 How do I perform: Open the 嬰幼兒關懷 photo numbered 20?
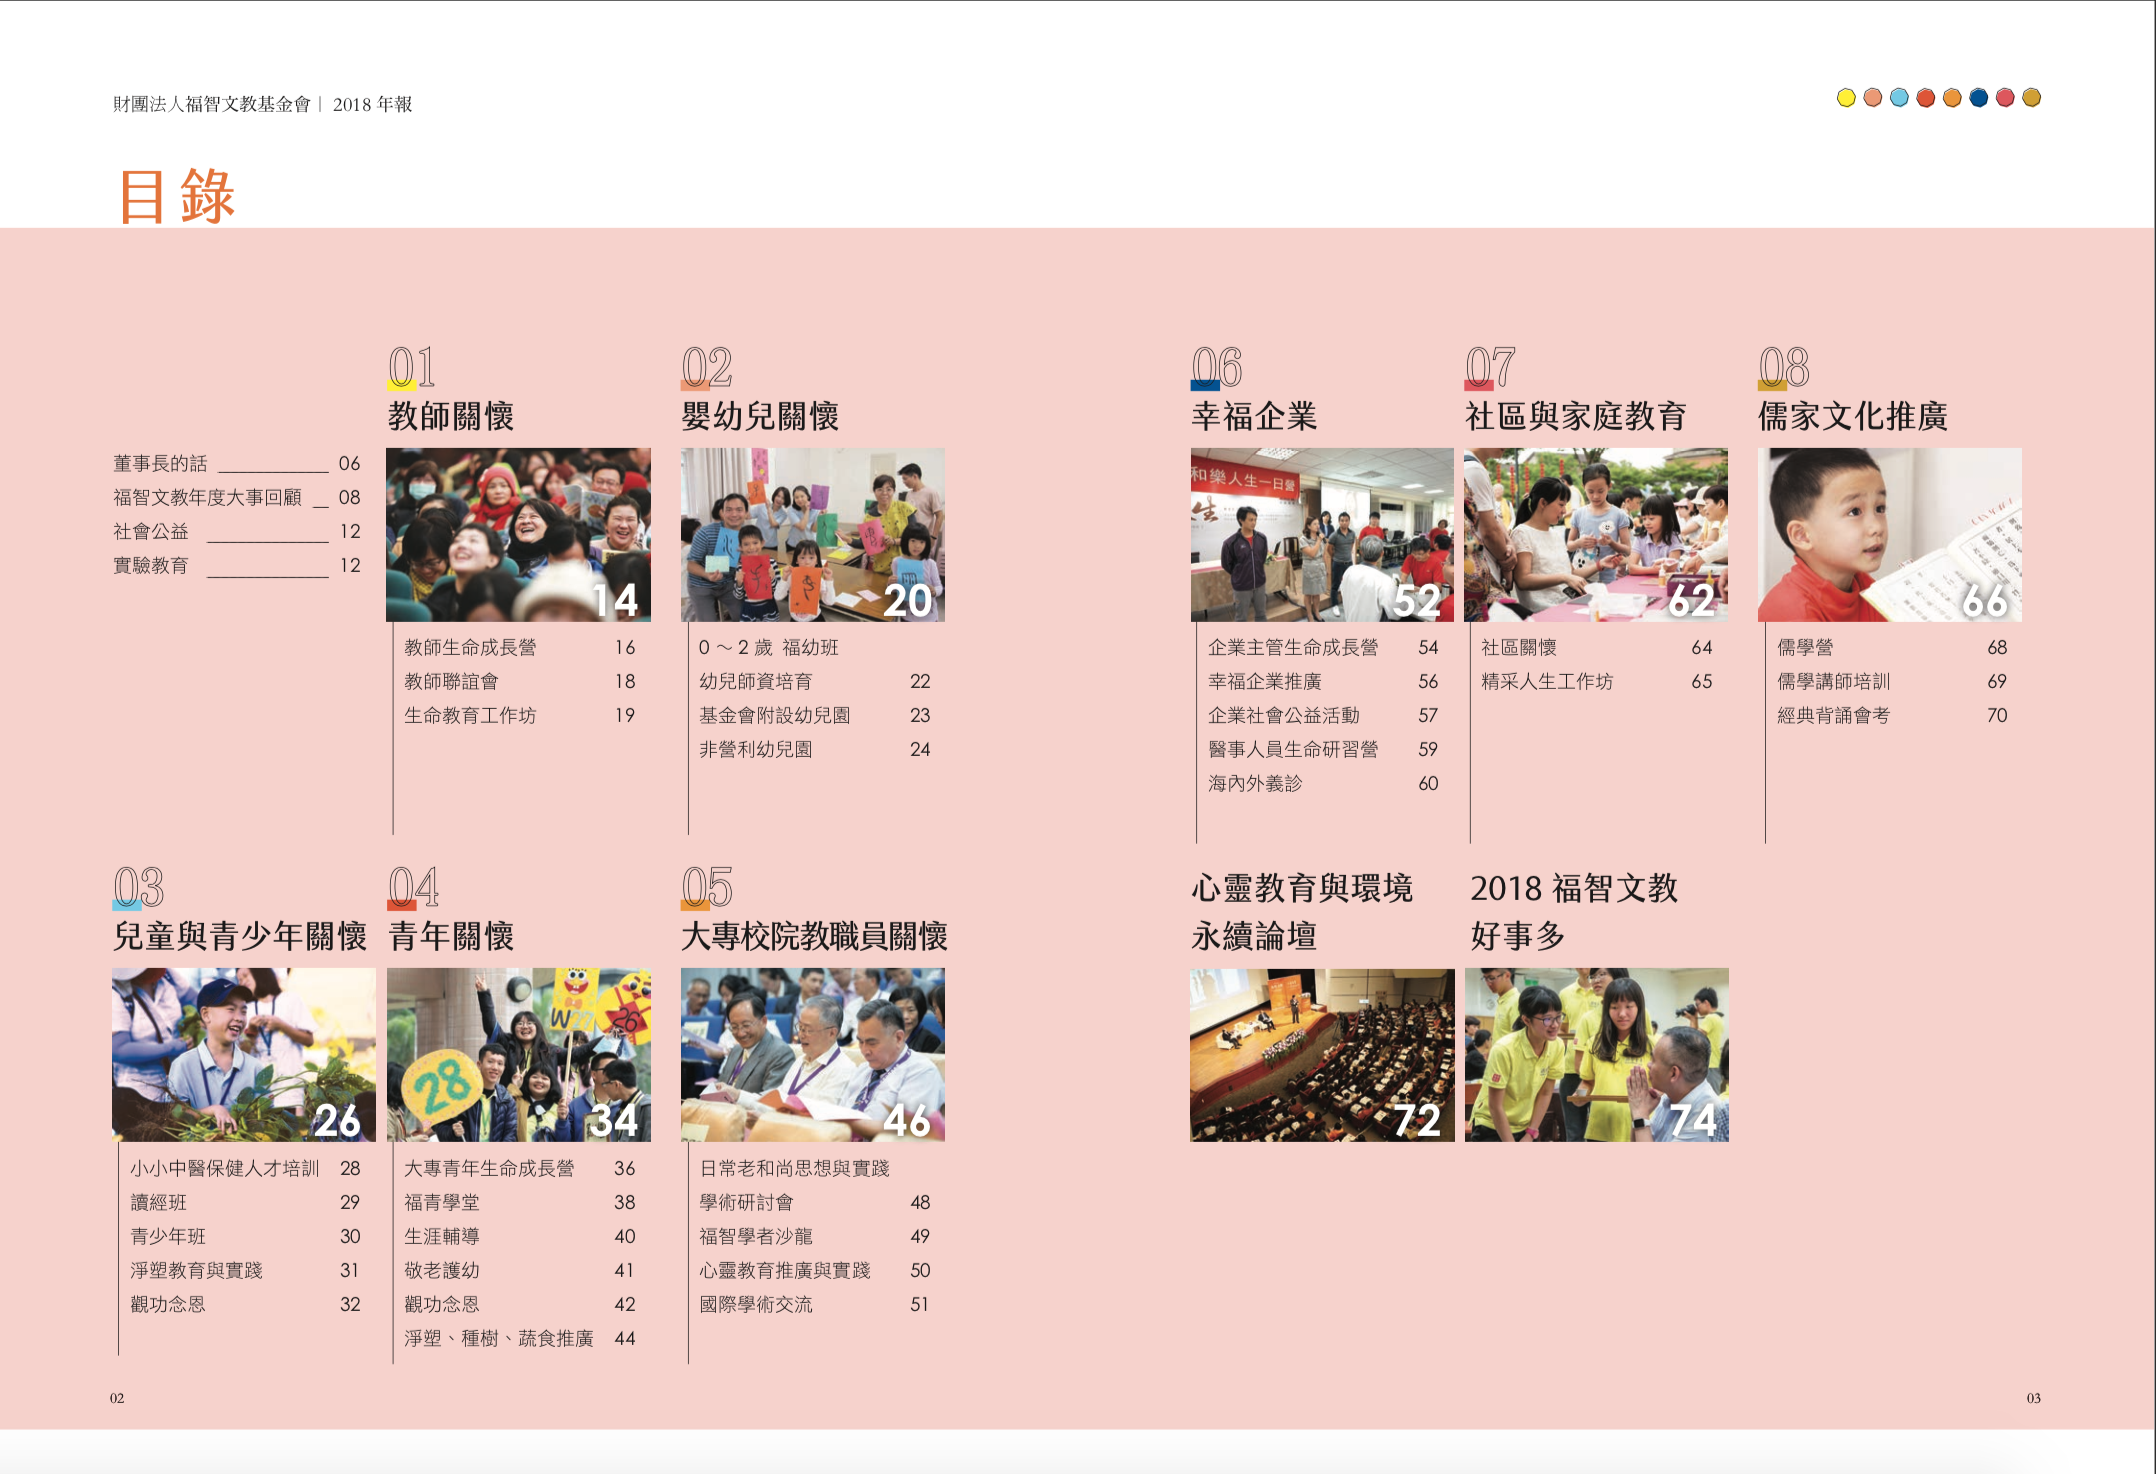click(x=812, y=535)
